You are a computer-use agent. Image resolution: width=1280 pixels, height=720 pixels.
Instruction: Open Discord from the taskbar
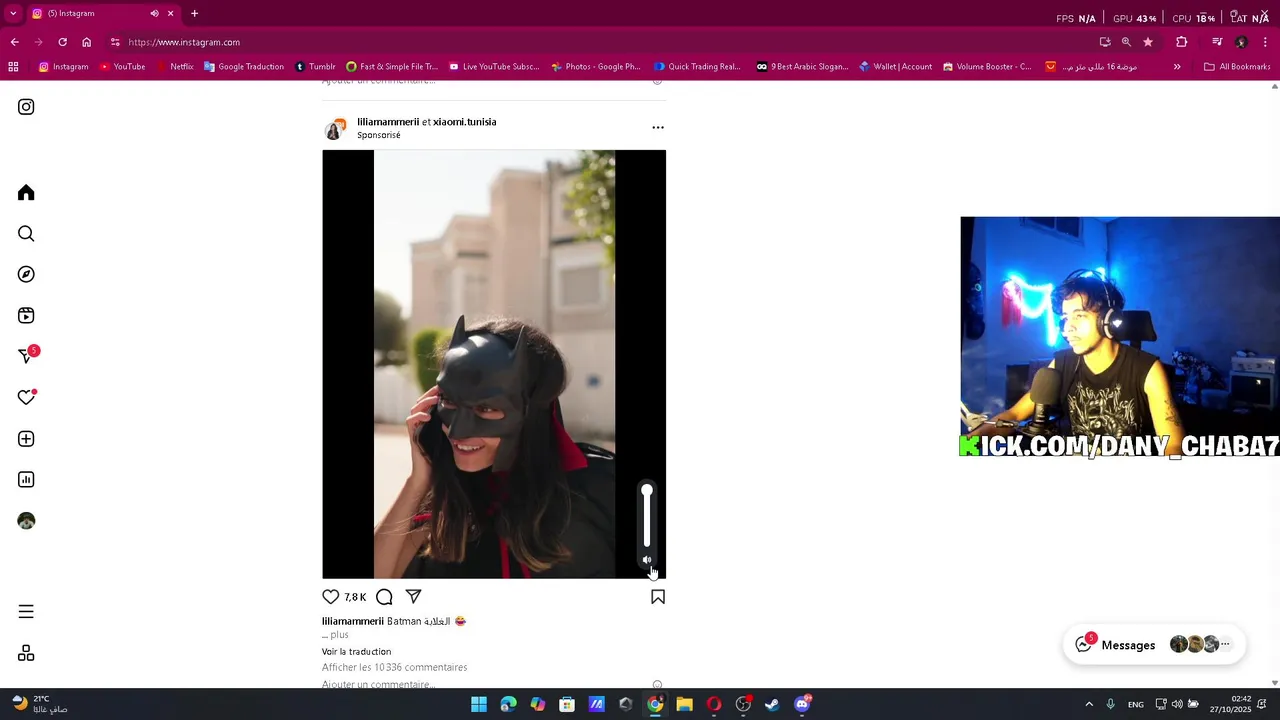[802, 704]
